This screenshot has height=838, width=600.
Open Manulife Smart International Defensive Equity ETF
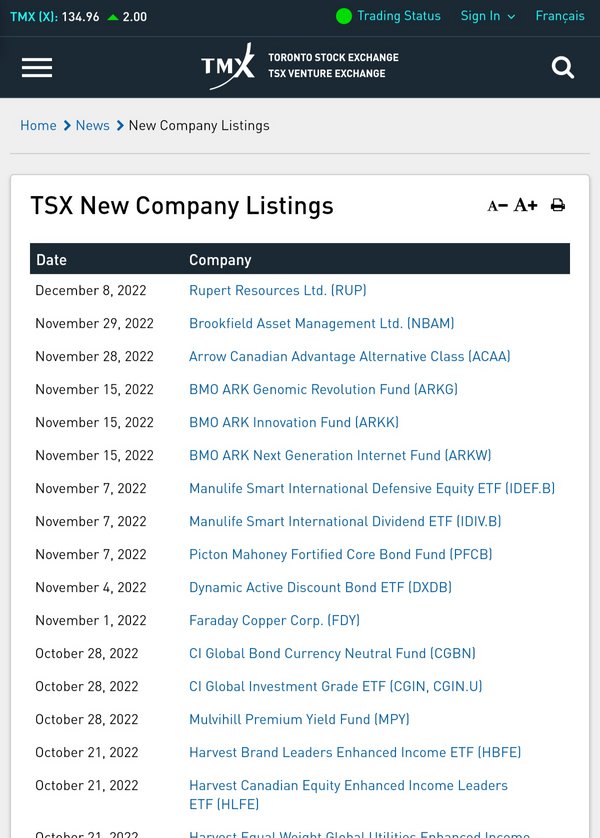point(372,488)
